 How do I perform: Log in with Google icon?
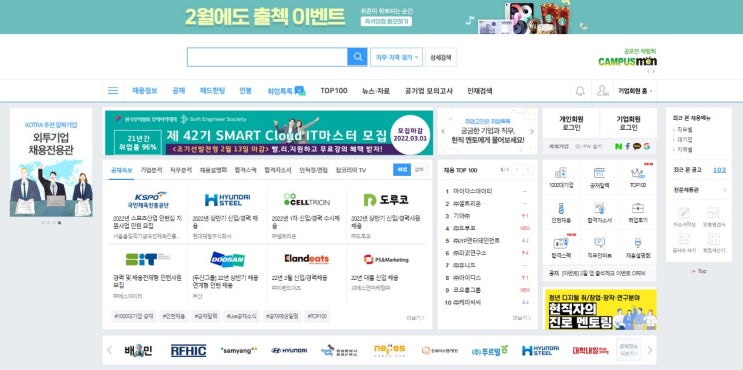(647, 146)
